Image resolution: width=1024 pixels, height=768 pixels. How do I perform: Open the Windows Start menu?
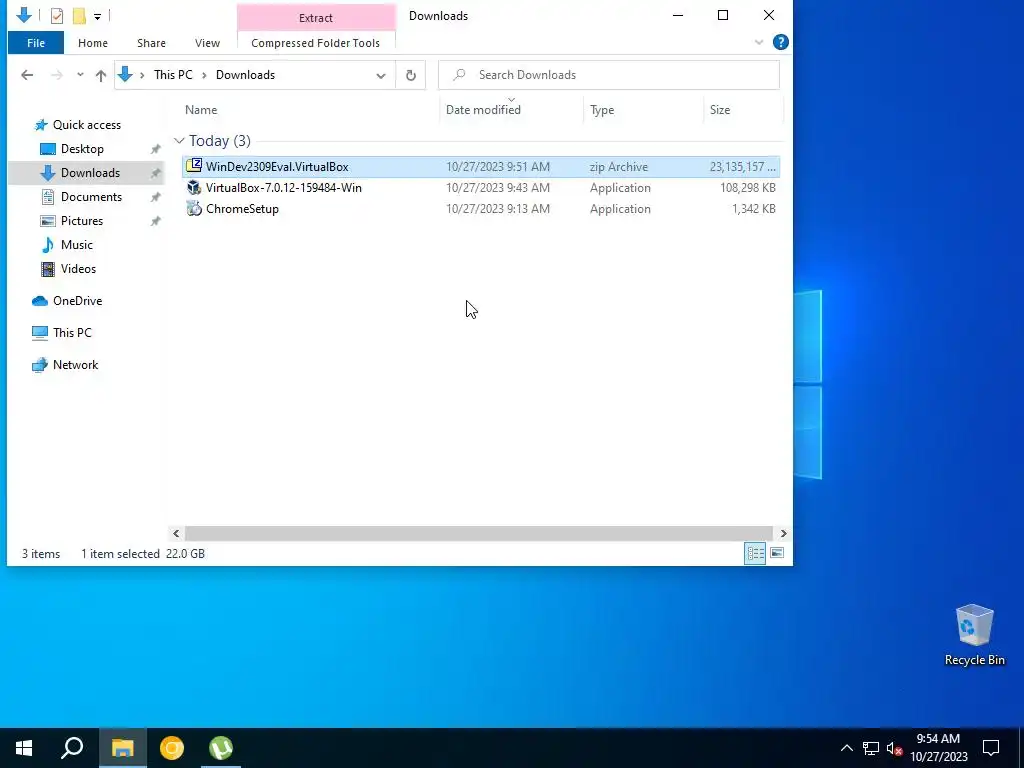[x=24, y=748]
